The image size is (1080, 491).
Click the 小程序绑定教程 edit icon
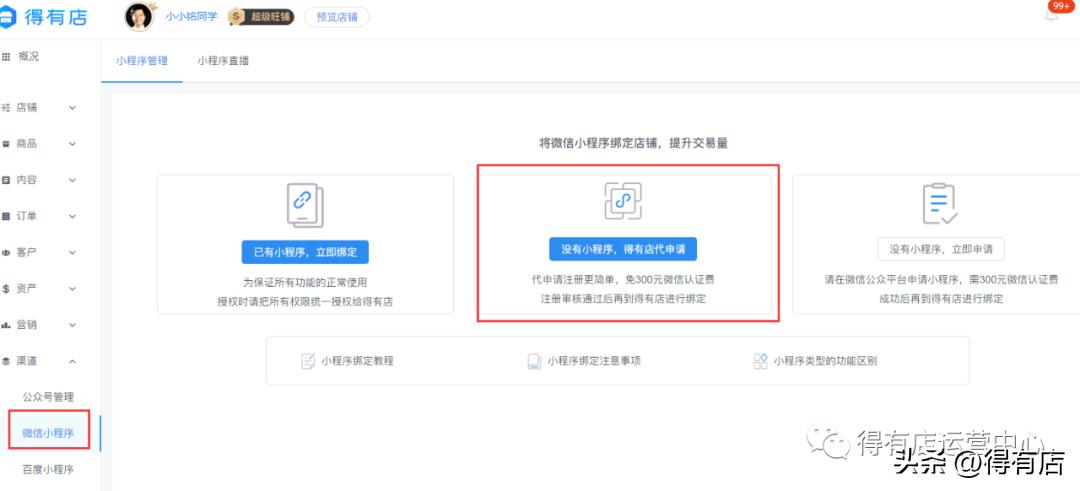[308, 361]
